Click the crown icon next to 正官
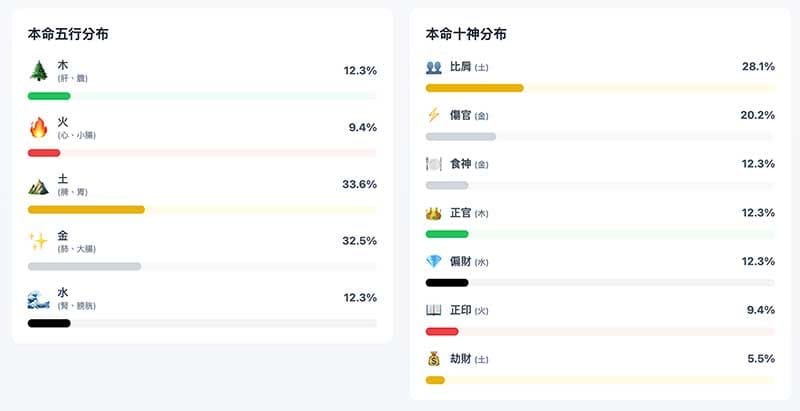The image size is (800, 411). tap(433, 213)
